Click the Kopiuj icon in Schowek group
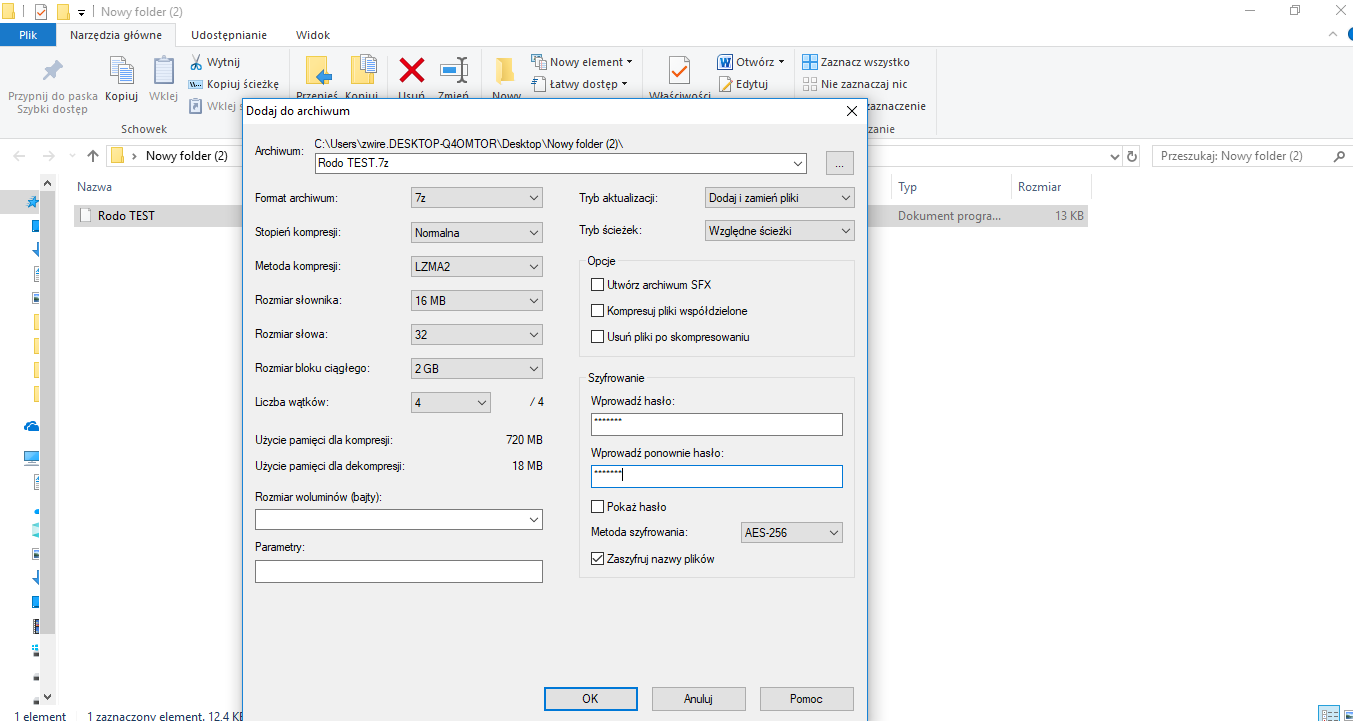 [121, 70]
